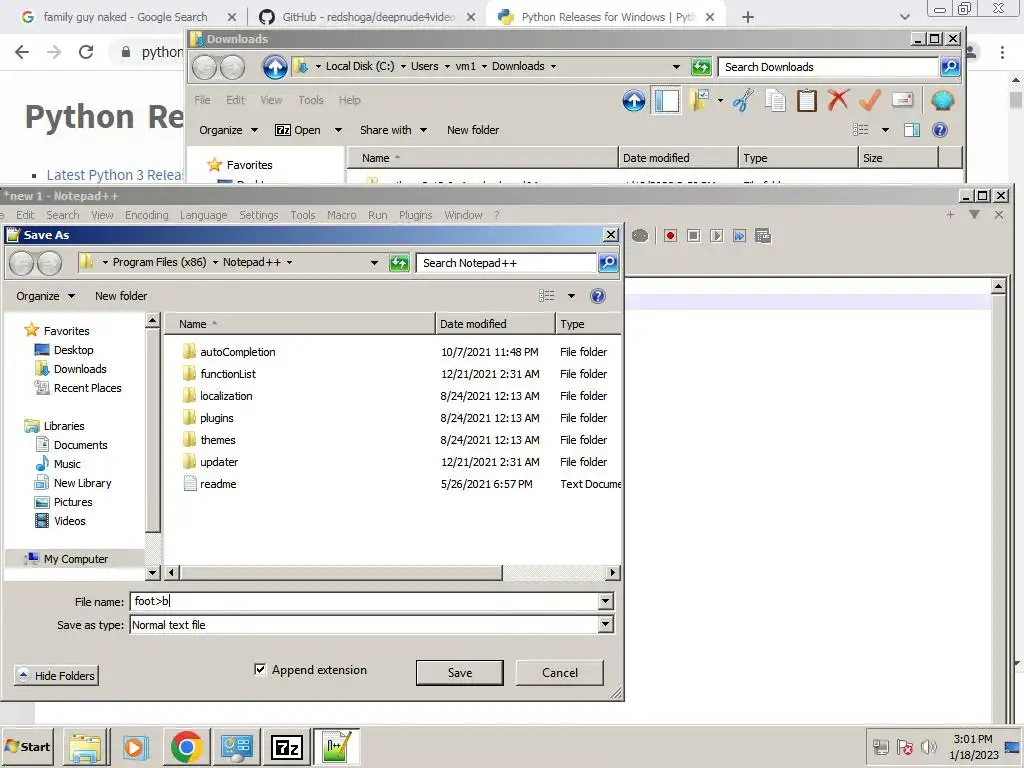Open Windows Media Player taskbar icon
This screenshot has width=1024, height=768.
136,746
